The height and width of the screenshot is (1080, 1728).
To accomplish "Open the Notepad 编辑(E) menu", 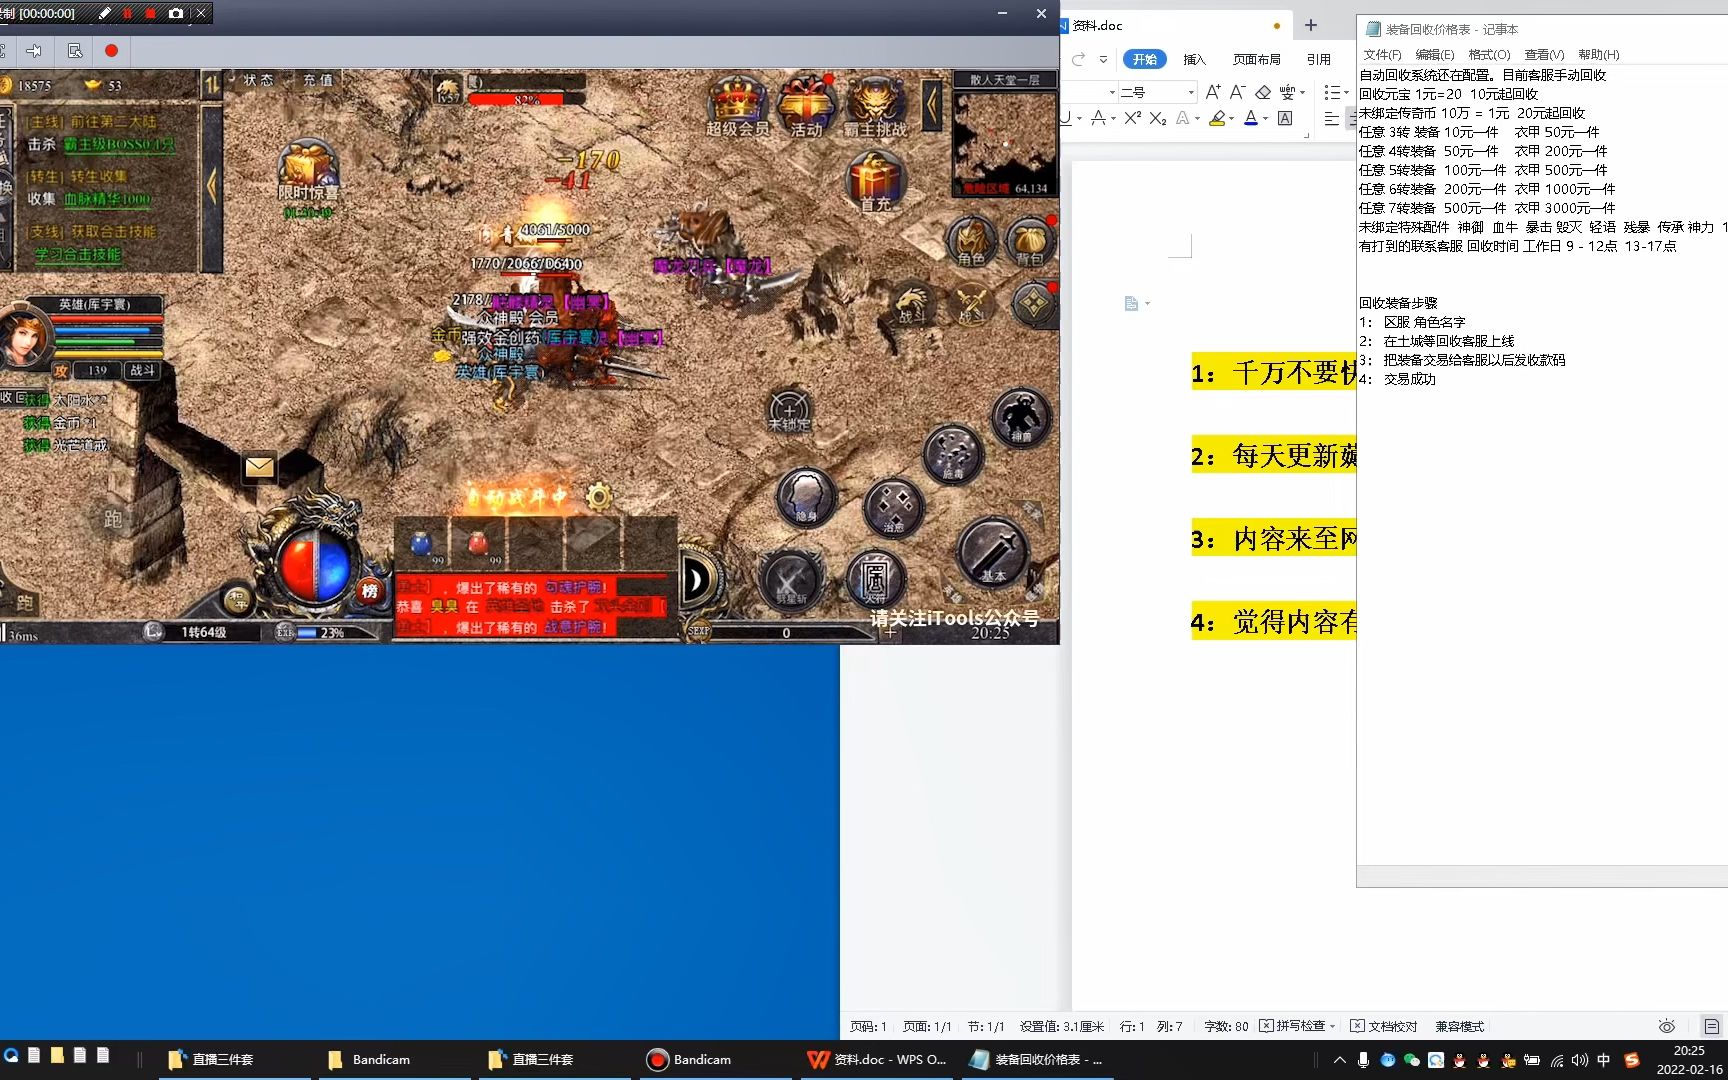I will pyautogui.click(x=1434, y=54).
